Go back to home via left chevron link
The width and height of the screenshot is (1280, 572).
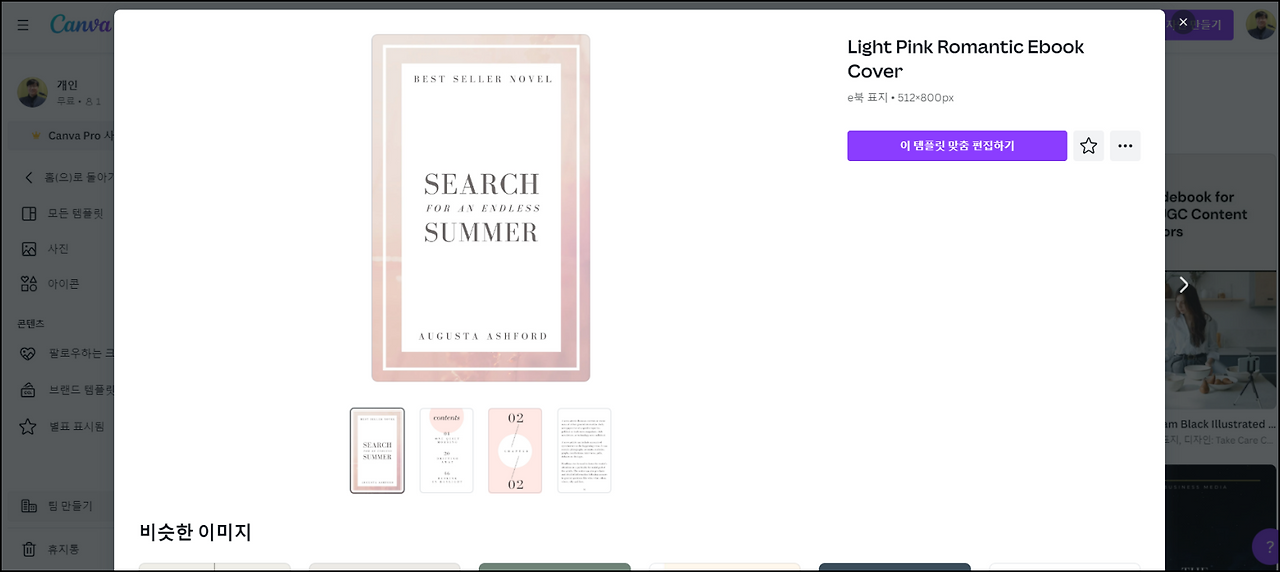coord(69,177)
